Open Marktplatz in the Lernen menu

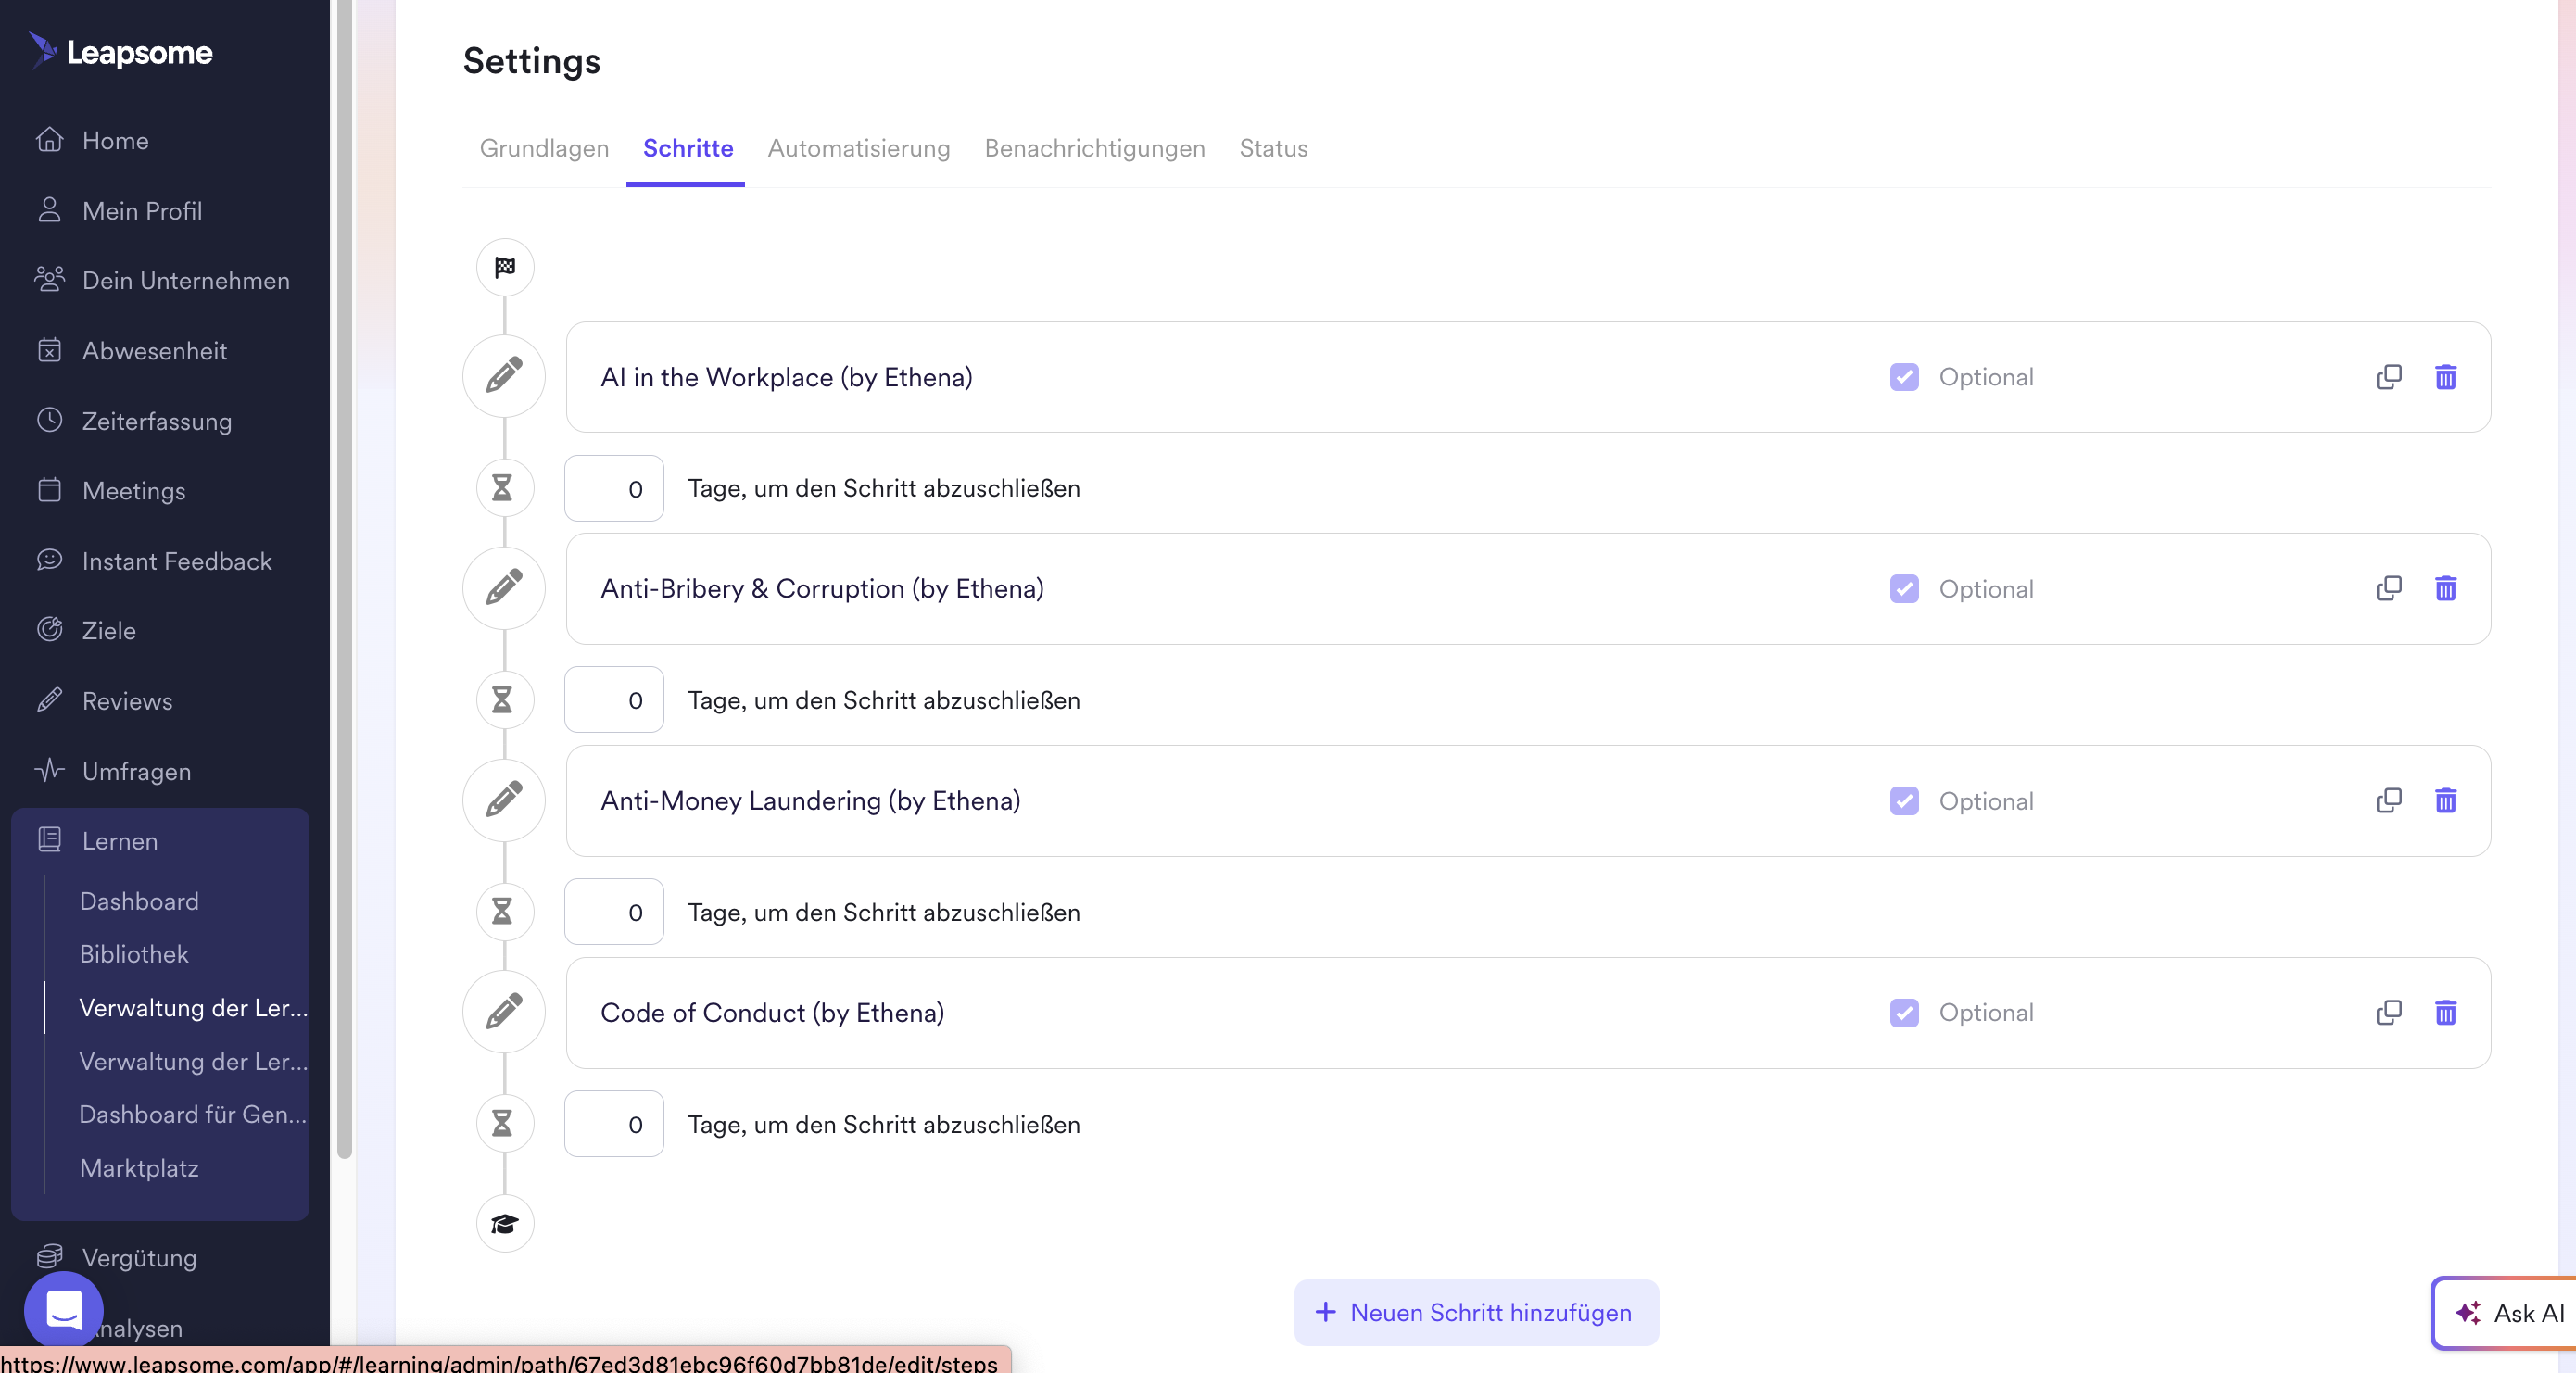tap(139, 1167)
